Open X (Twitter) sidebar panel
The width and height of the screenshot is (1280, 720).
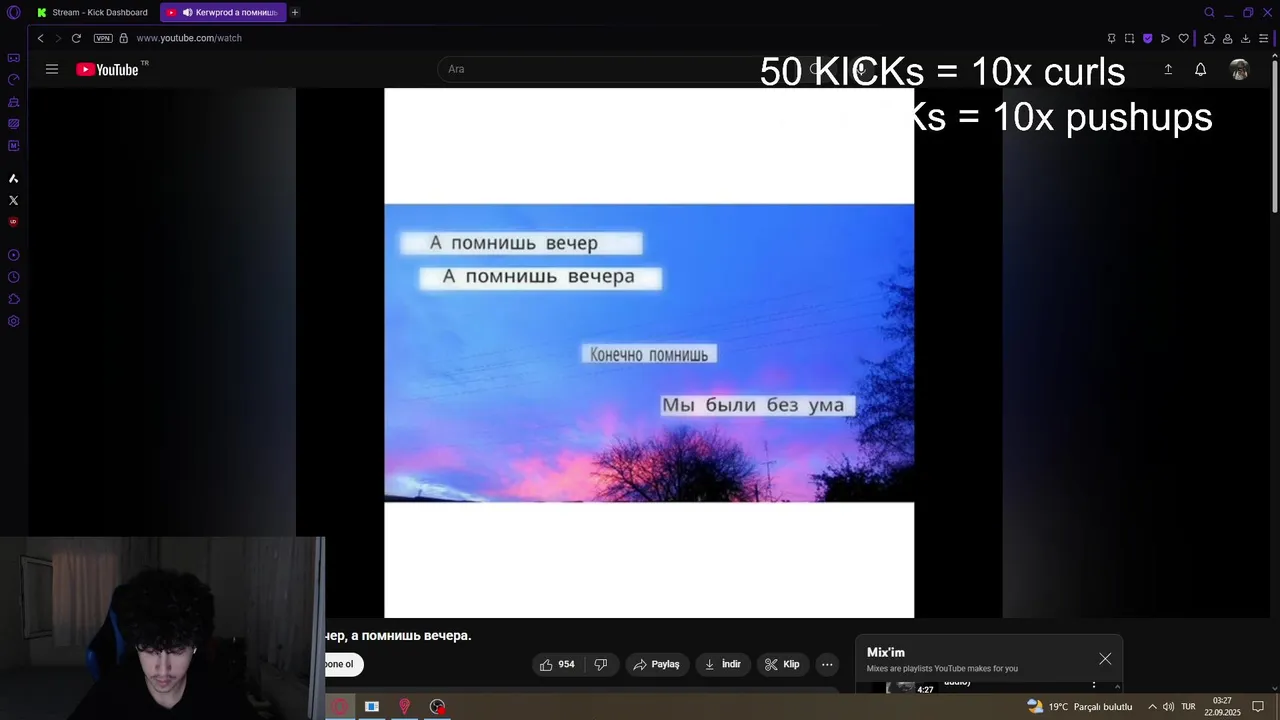(x=13, y=201)
